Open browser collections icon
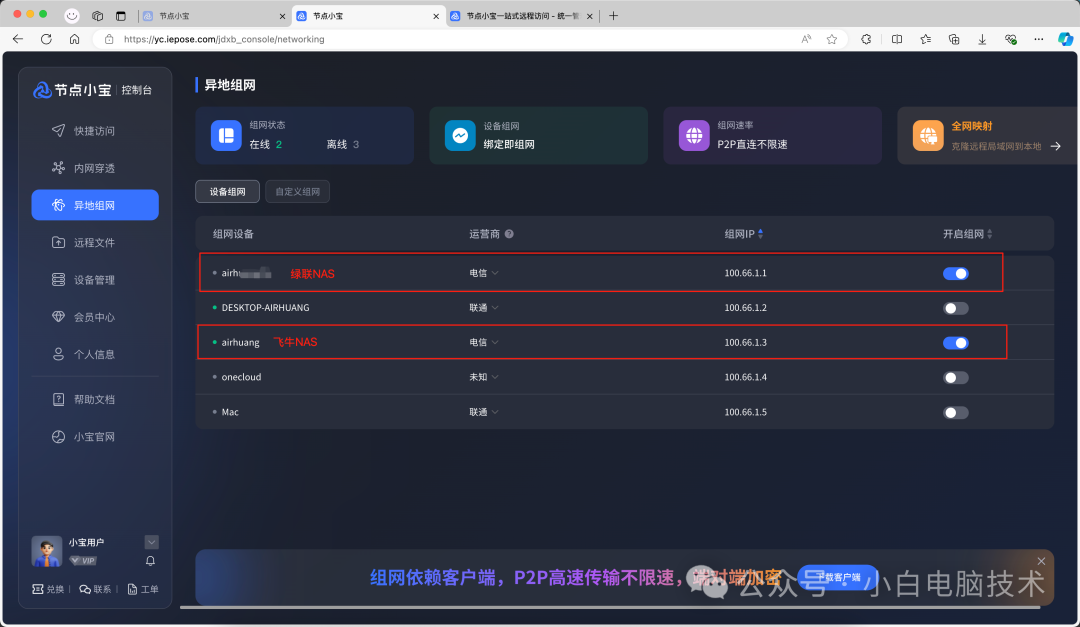1080x627 pixels. click(954, 39)
